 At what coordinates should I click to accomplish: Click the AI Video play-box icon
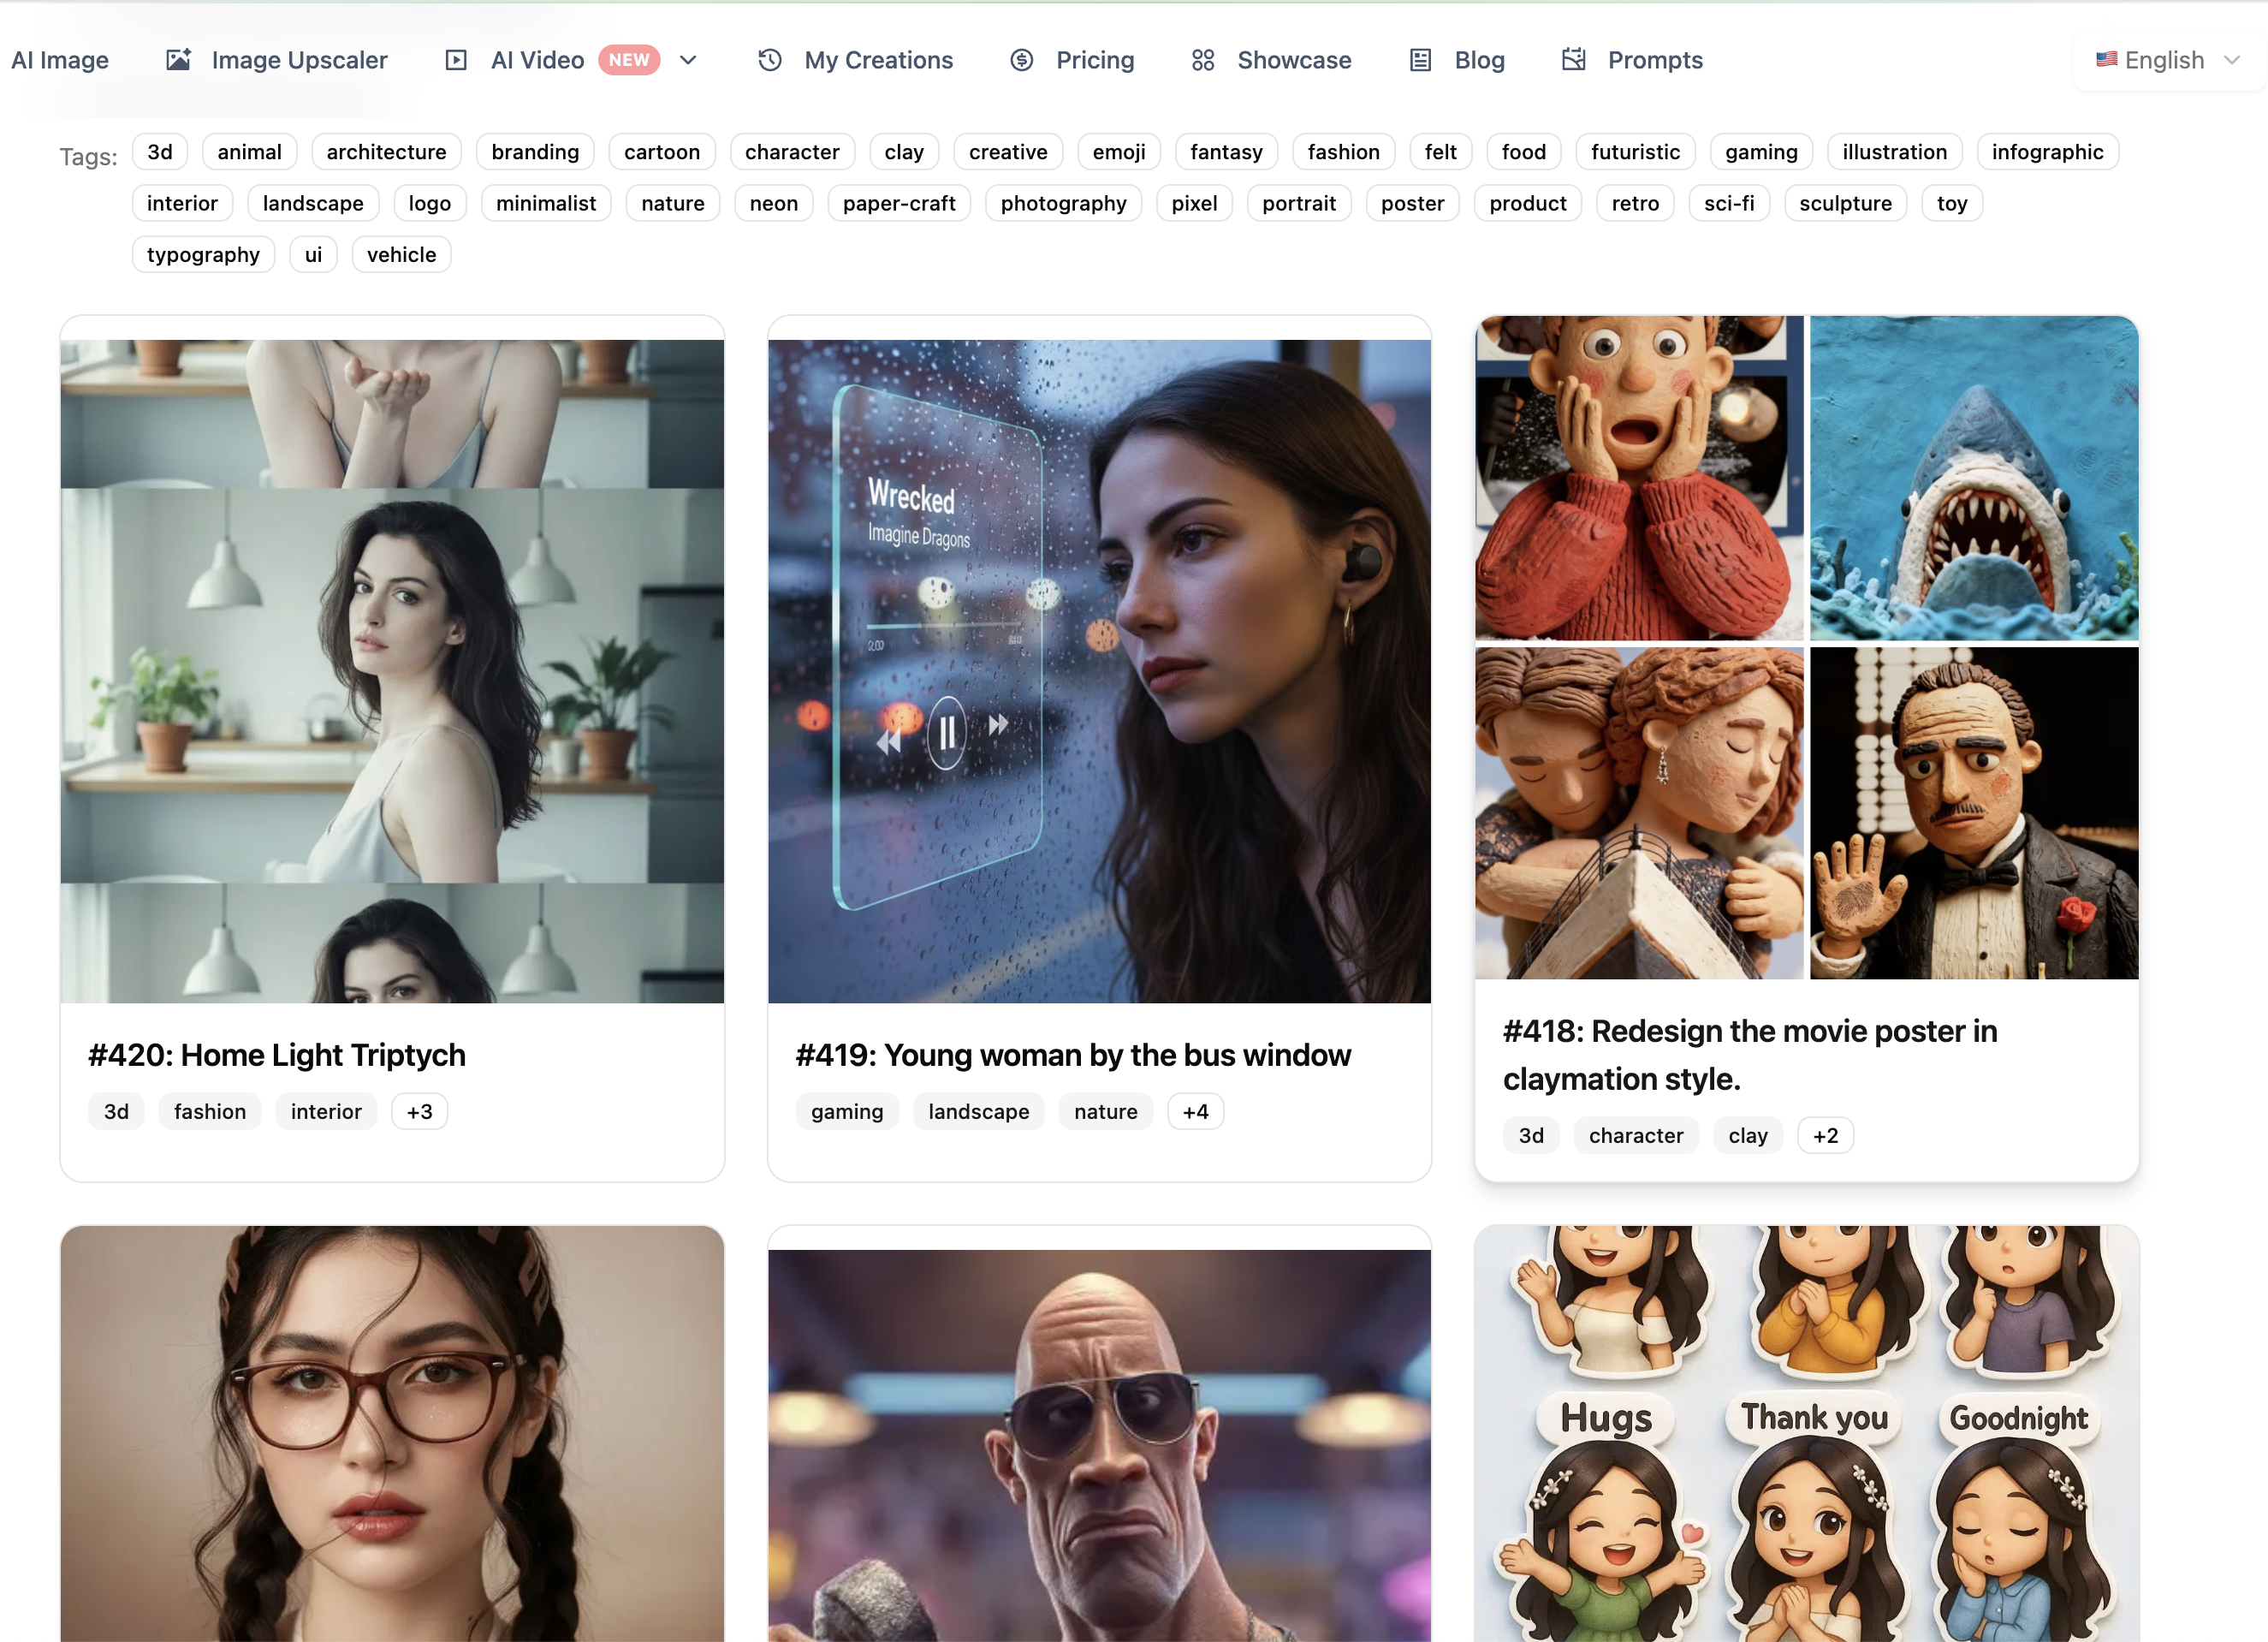456,60
